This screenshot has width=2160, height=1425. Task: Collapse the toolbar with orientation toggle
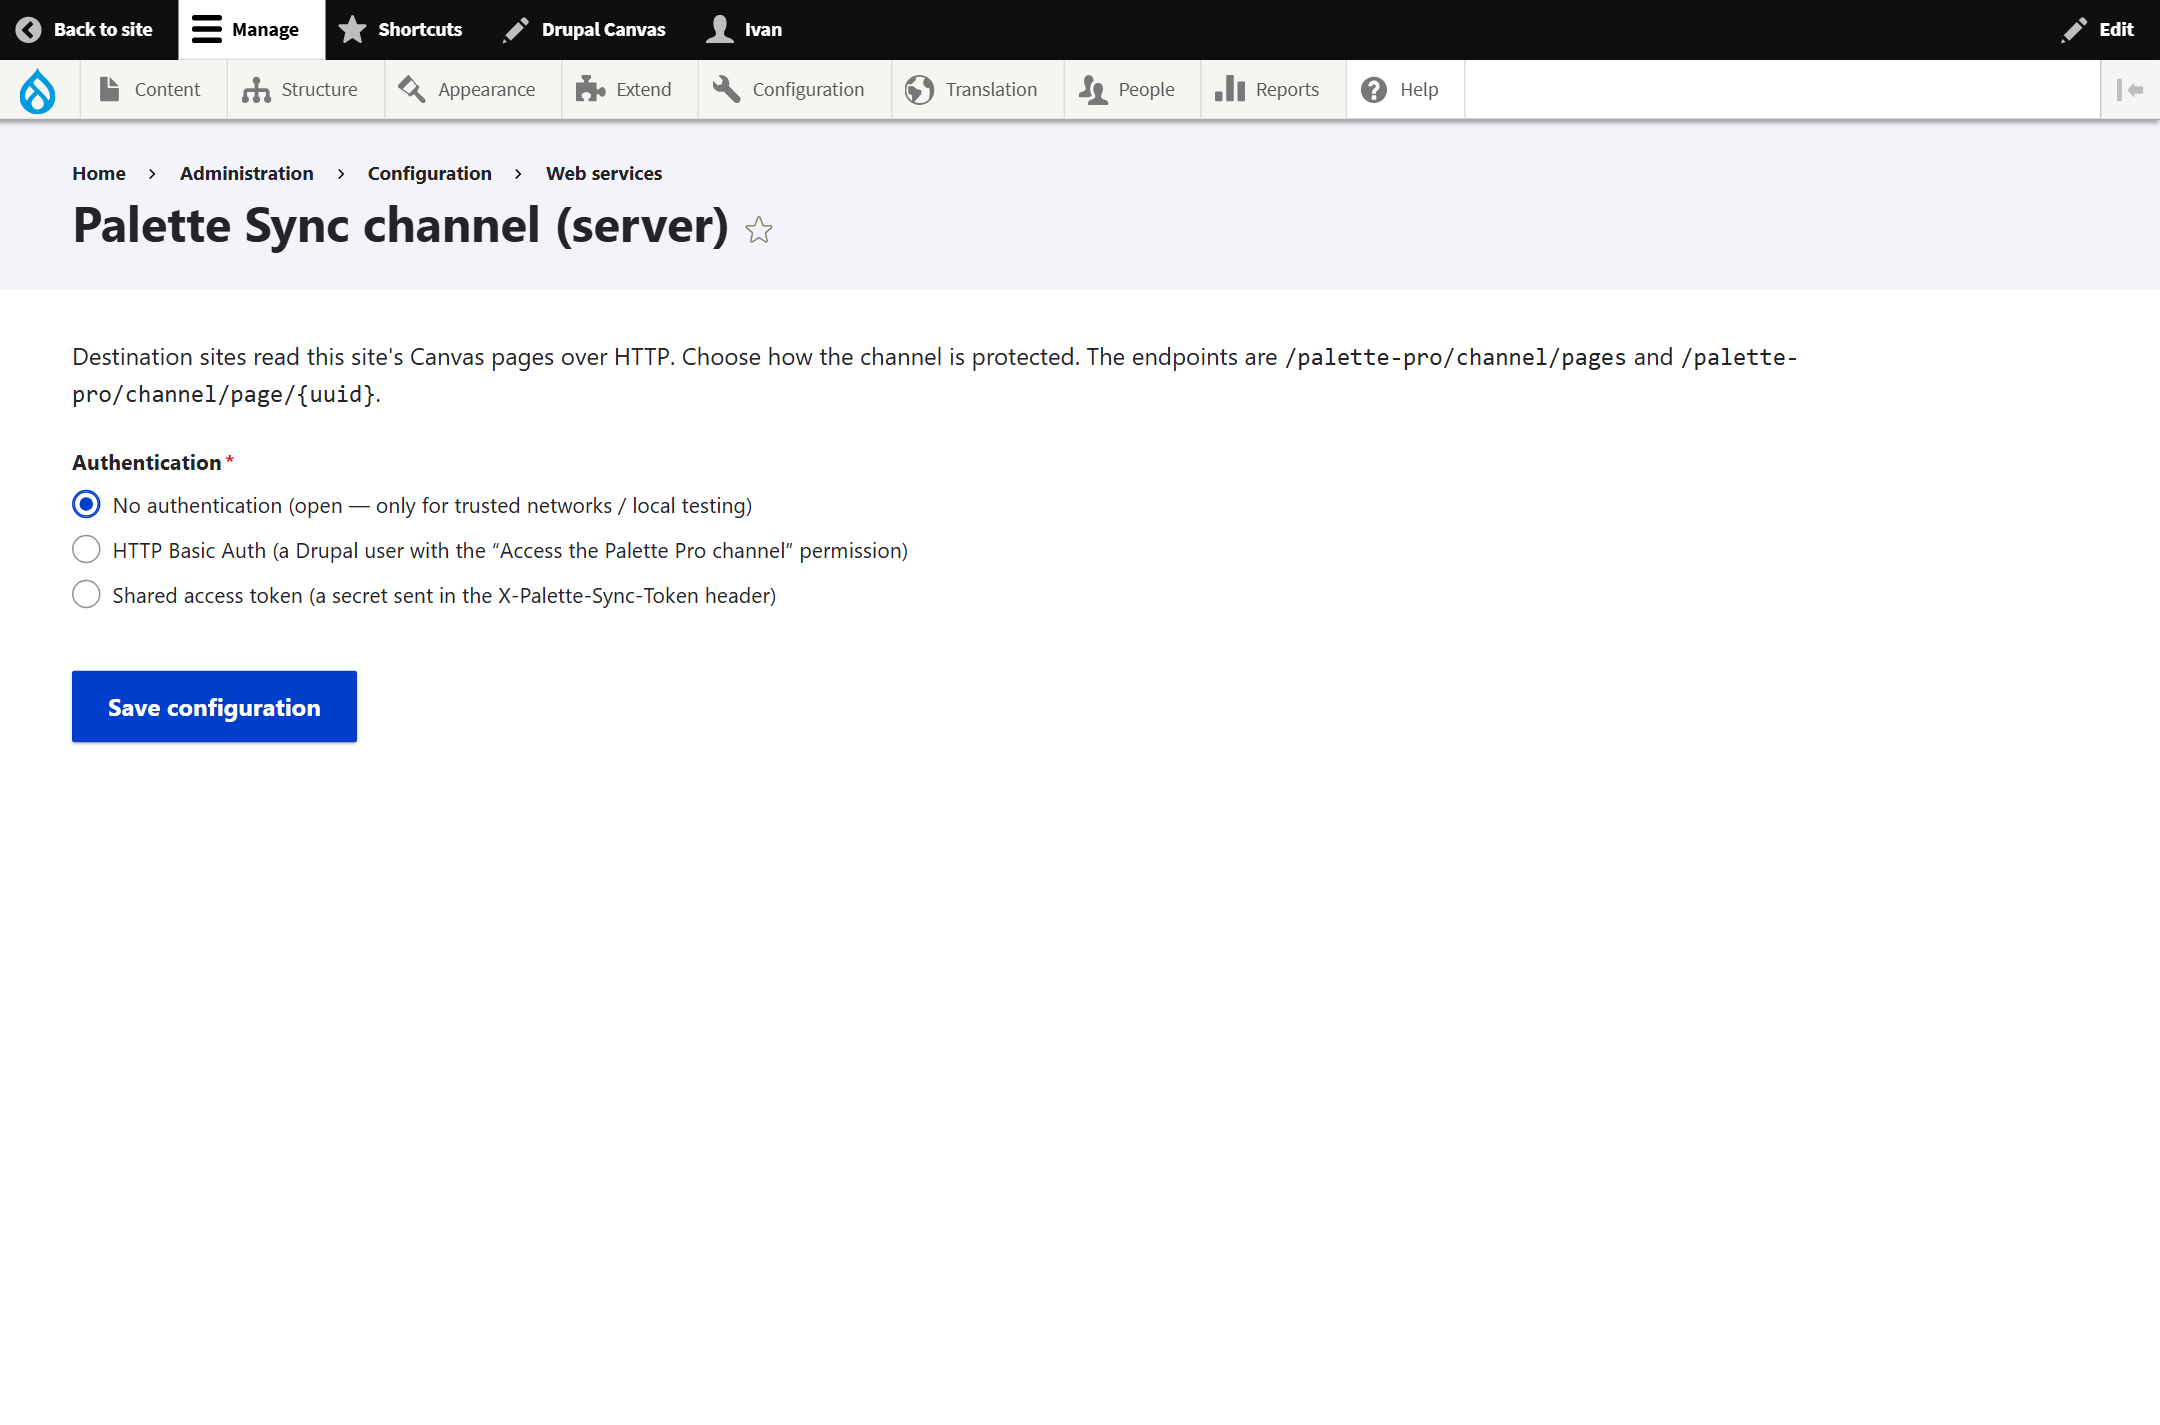pyautogui.click(x=2130, y=90)
